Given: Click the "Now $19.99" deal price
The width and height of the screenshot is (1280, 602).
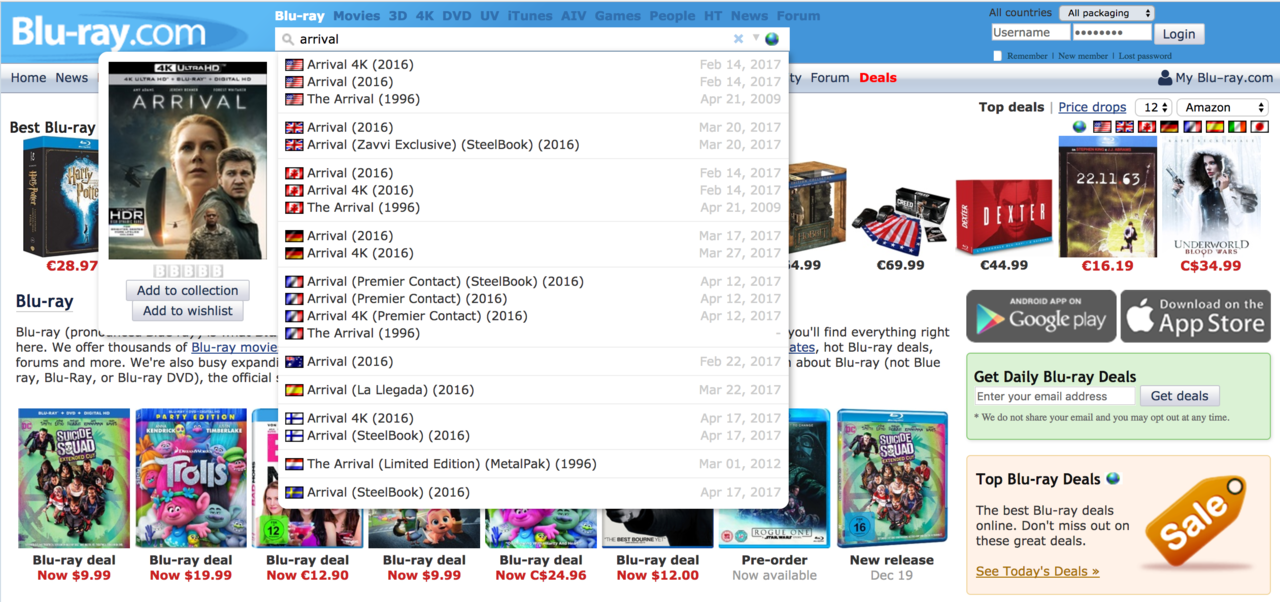Looking at the screenshot, I should (190, 575).
